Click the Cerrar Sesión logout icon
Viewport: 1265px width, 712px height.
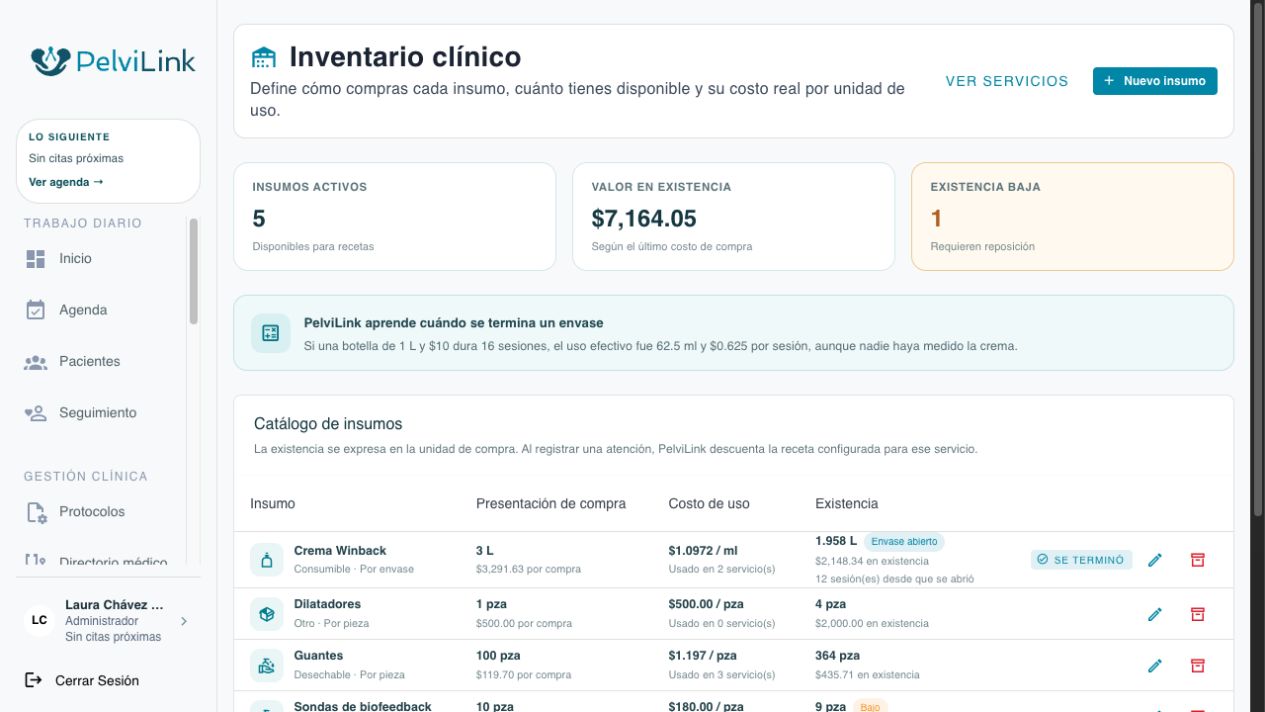point(34,680)
